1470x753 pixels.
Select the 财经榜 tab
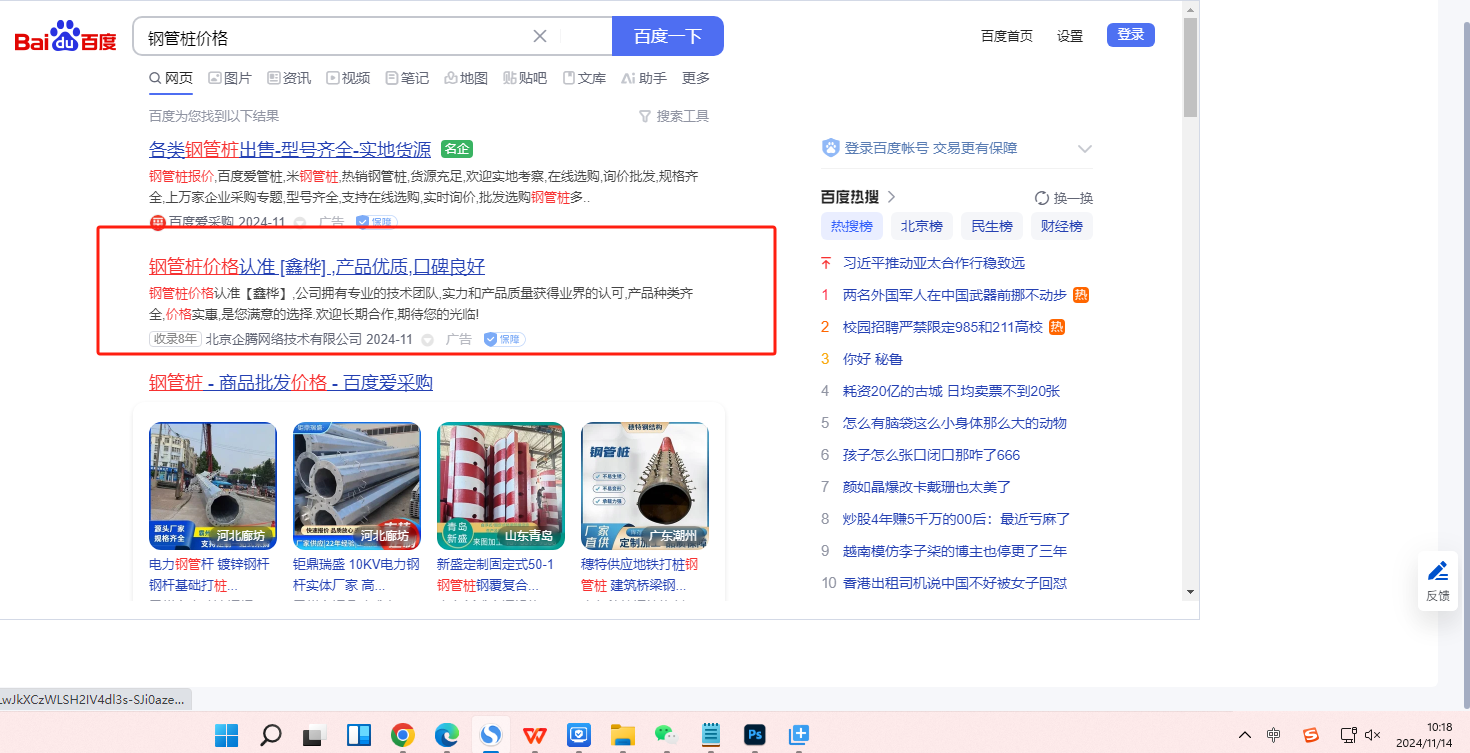pyautogui.click(x=1062, y=226)
